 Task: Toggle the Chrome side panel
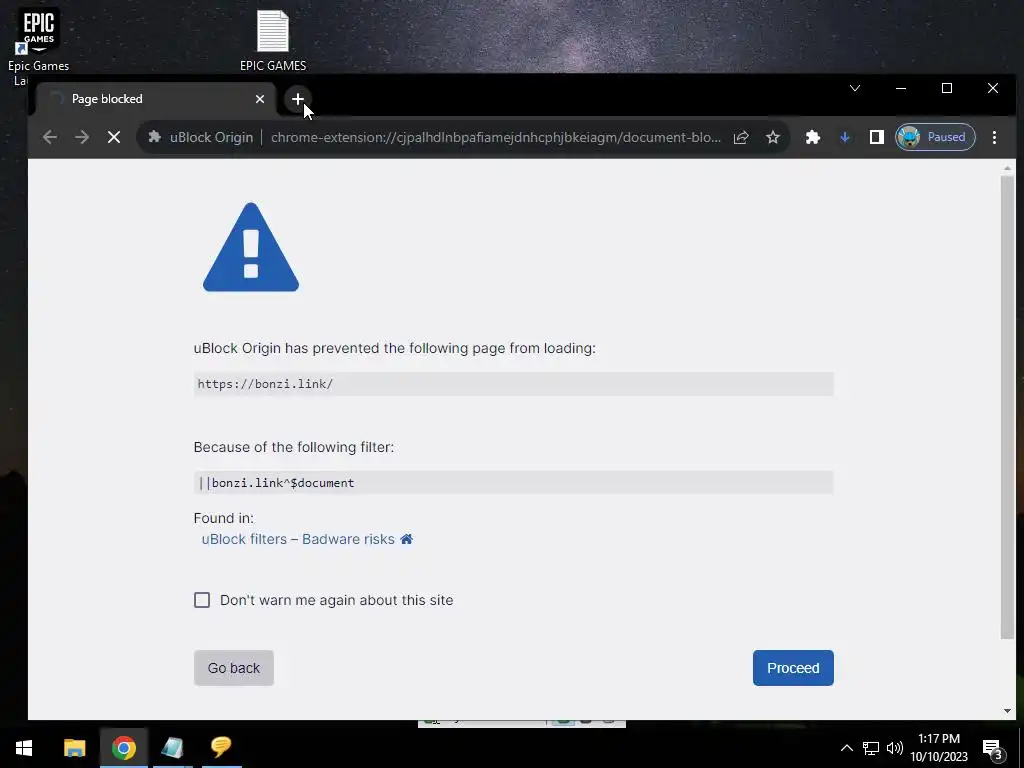click(x=876, y=137)
